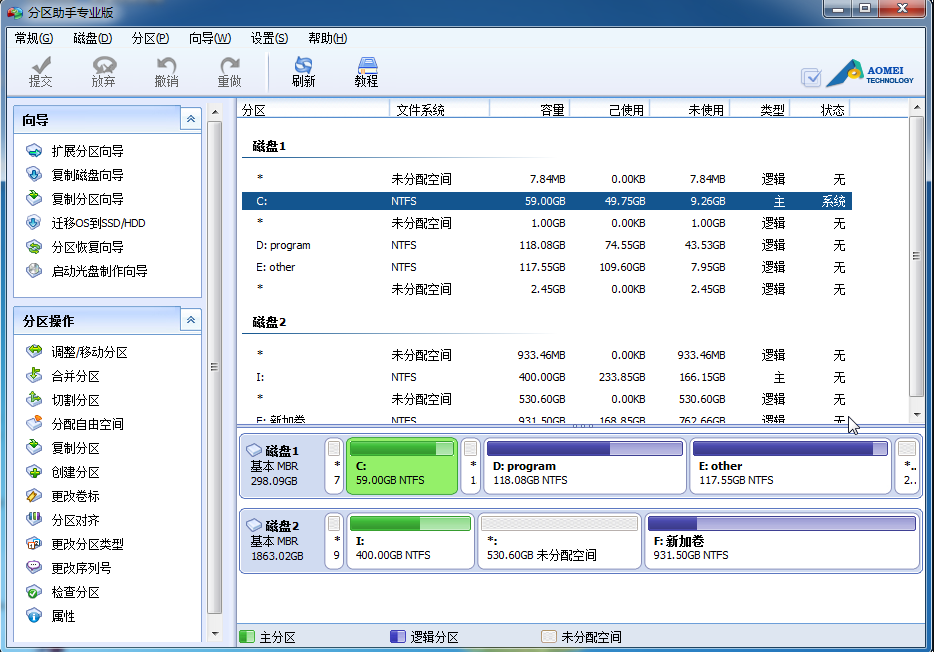Select 检查分区 from the operations list
Screen dimensions: 934x652
75,592
